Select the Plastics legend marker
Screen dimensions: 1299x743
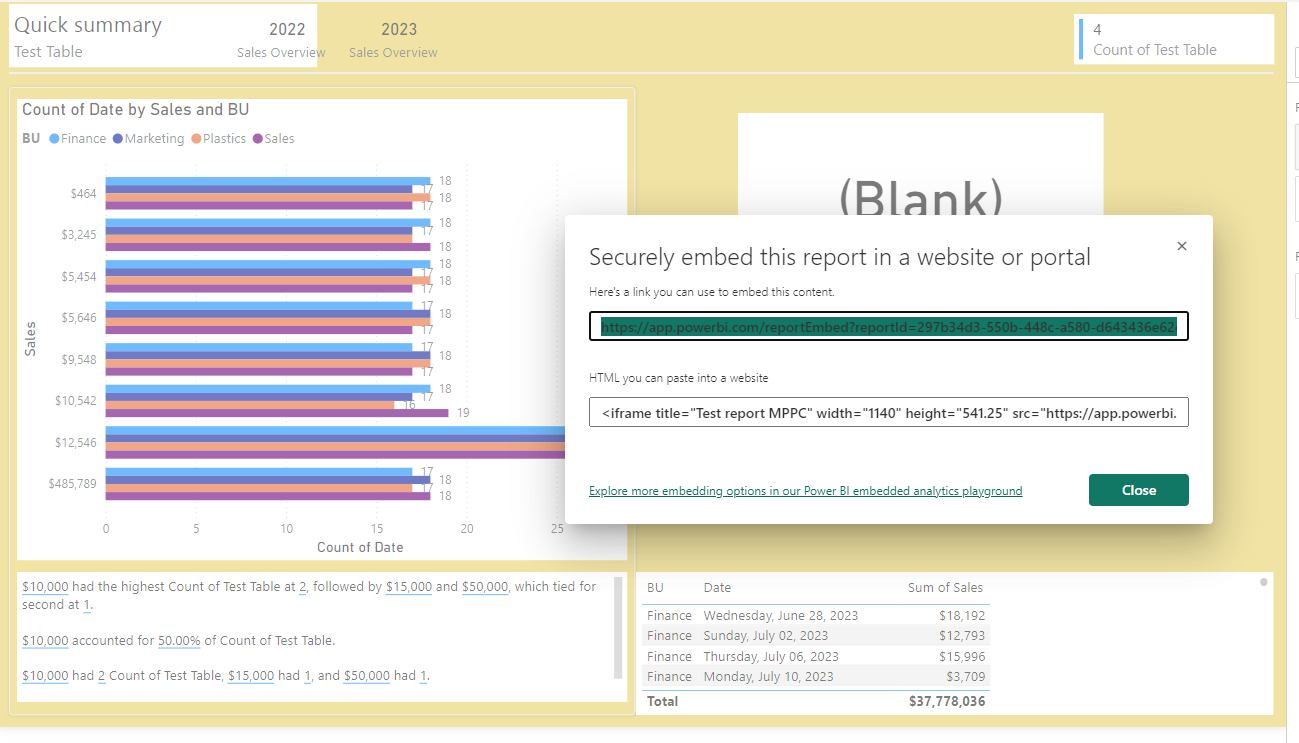(x=197, y=139)
